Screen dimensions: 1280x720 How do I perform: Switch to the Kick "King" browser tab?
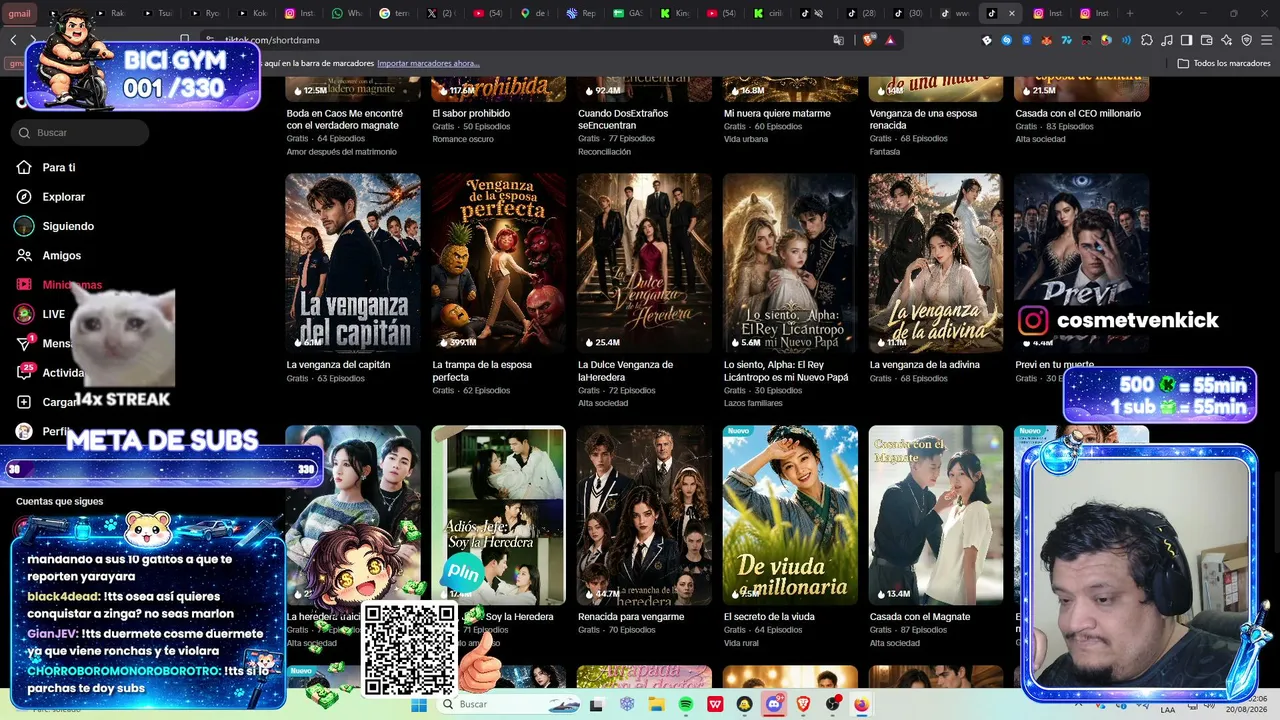click(677, 13)
